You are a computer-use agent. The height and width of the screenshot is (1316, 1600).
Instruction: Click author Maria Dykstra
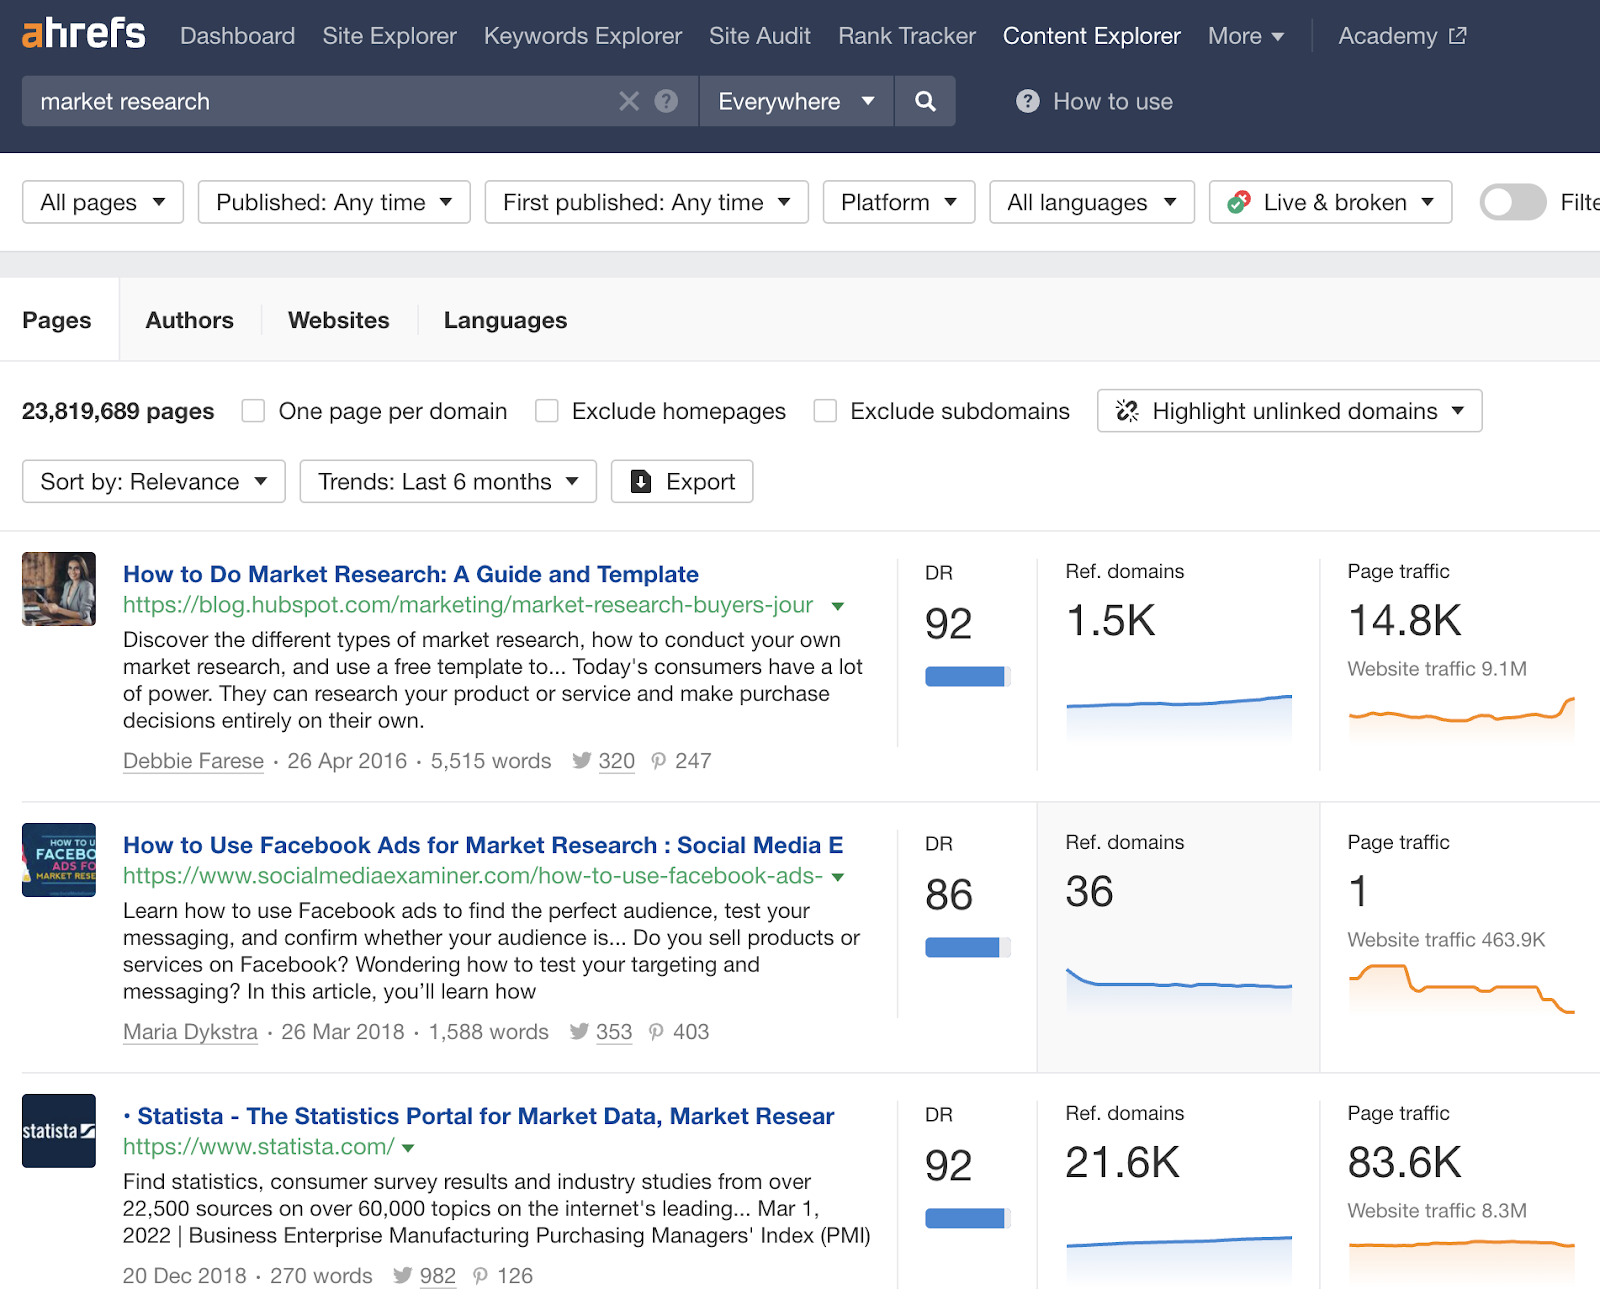190,1032
